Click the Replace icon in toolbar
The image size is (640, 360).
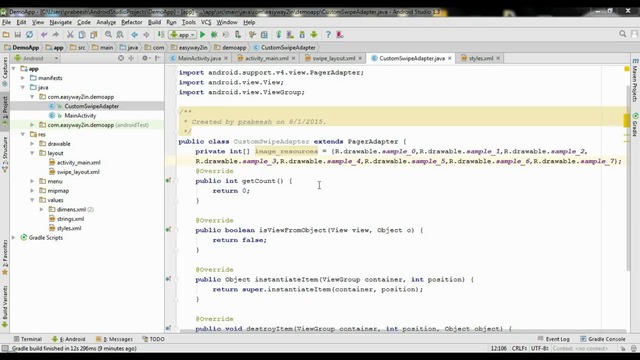[x=120, y=35]
